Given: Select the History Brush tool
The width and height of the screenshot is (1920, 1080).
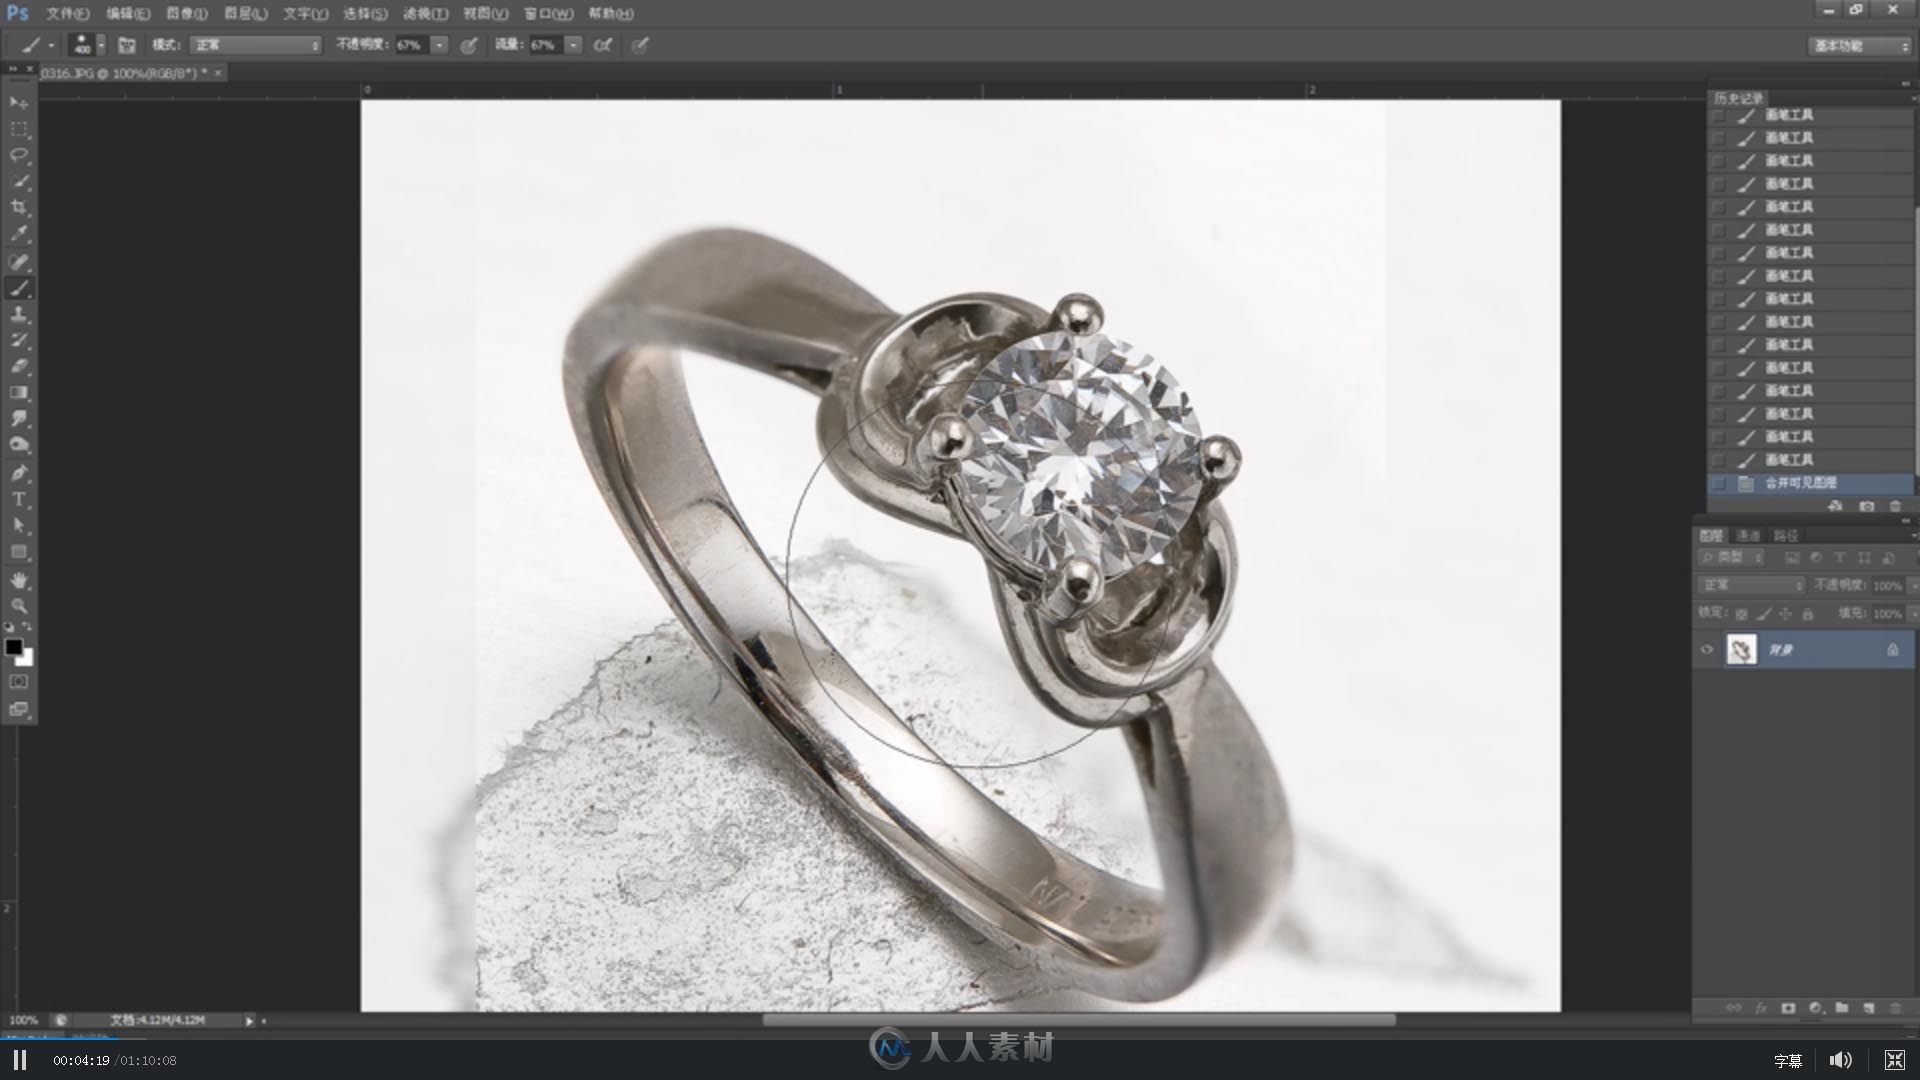Looking at the screenshot, I should [19, 340].
